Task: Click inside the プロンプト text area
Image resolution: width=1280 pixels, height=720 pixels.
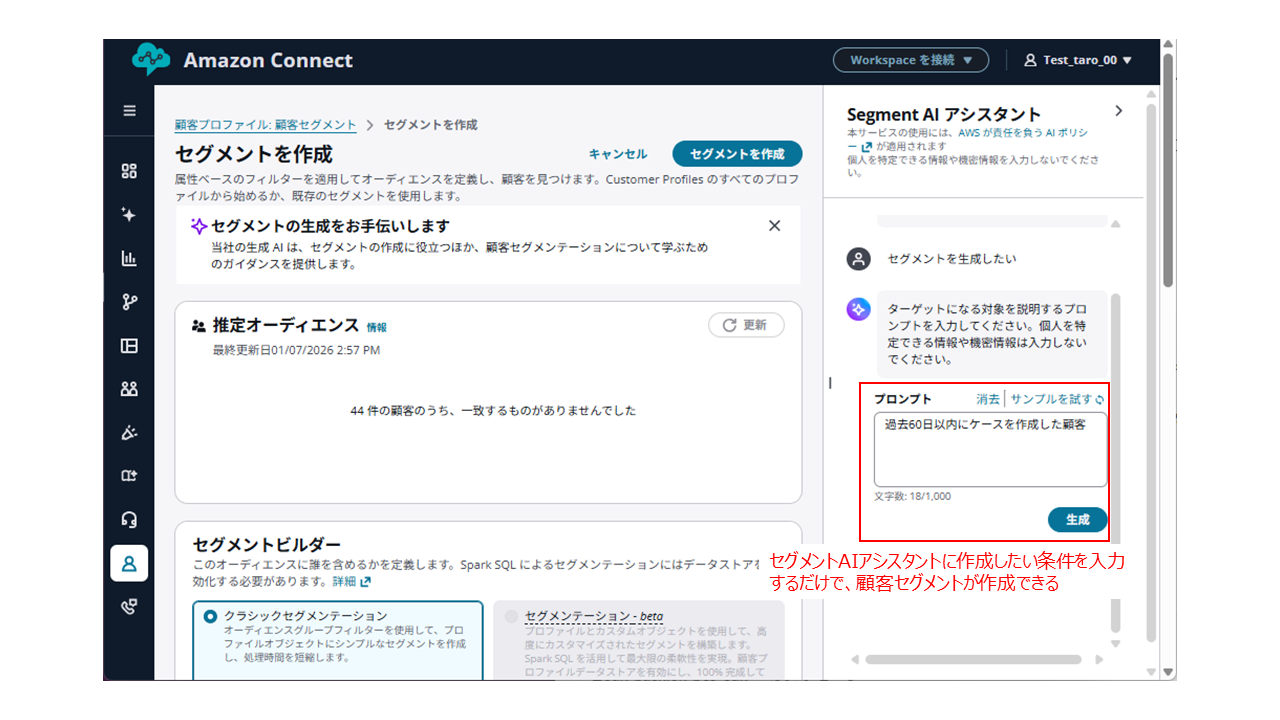Action: click(x=989, y=449)
